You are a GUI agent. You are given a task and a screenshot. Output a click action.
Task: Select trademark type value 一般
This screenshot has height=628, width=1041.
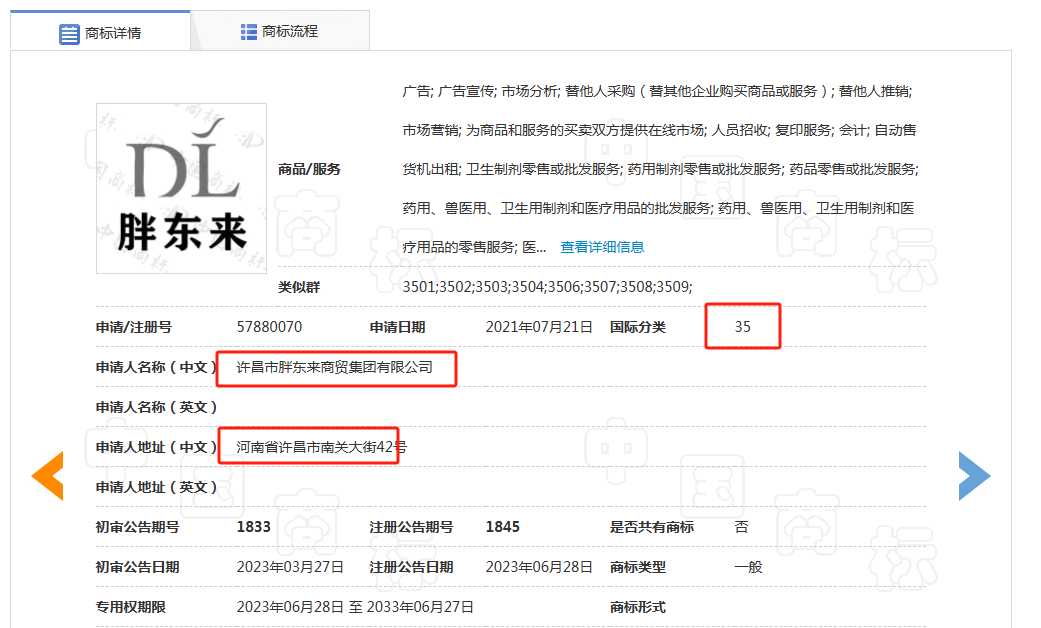(748, 567)
